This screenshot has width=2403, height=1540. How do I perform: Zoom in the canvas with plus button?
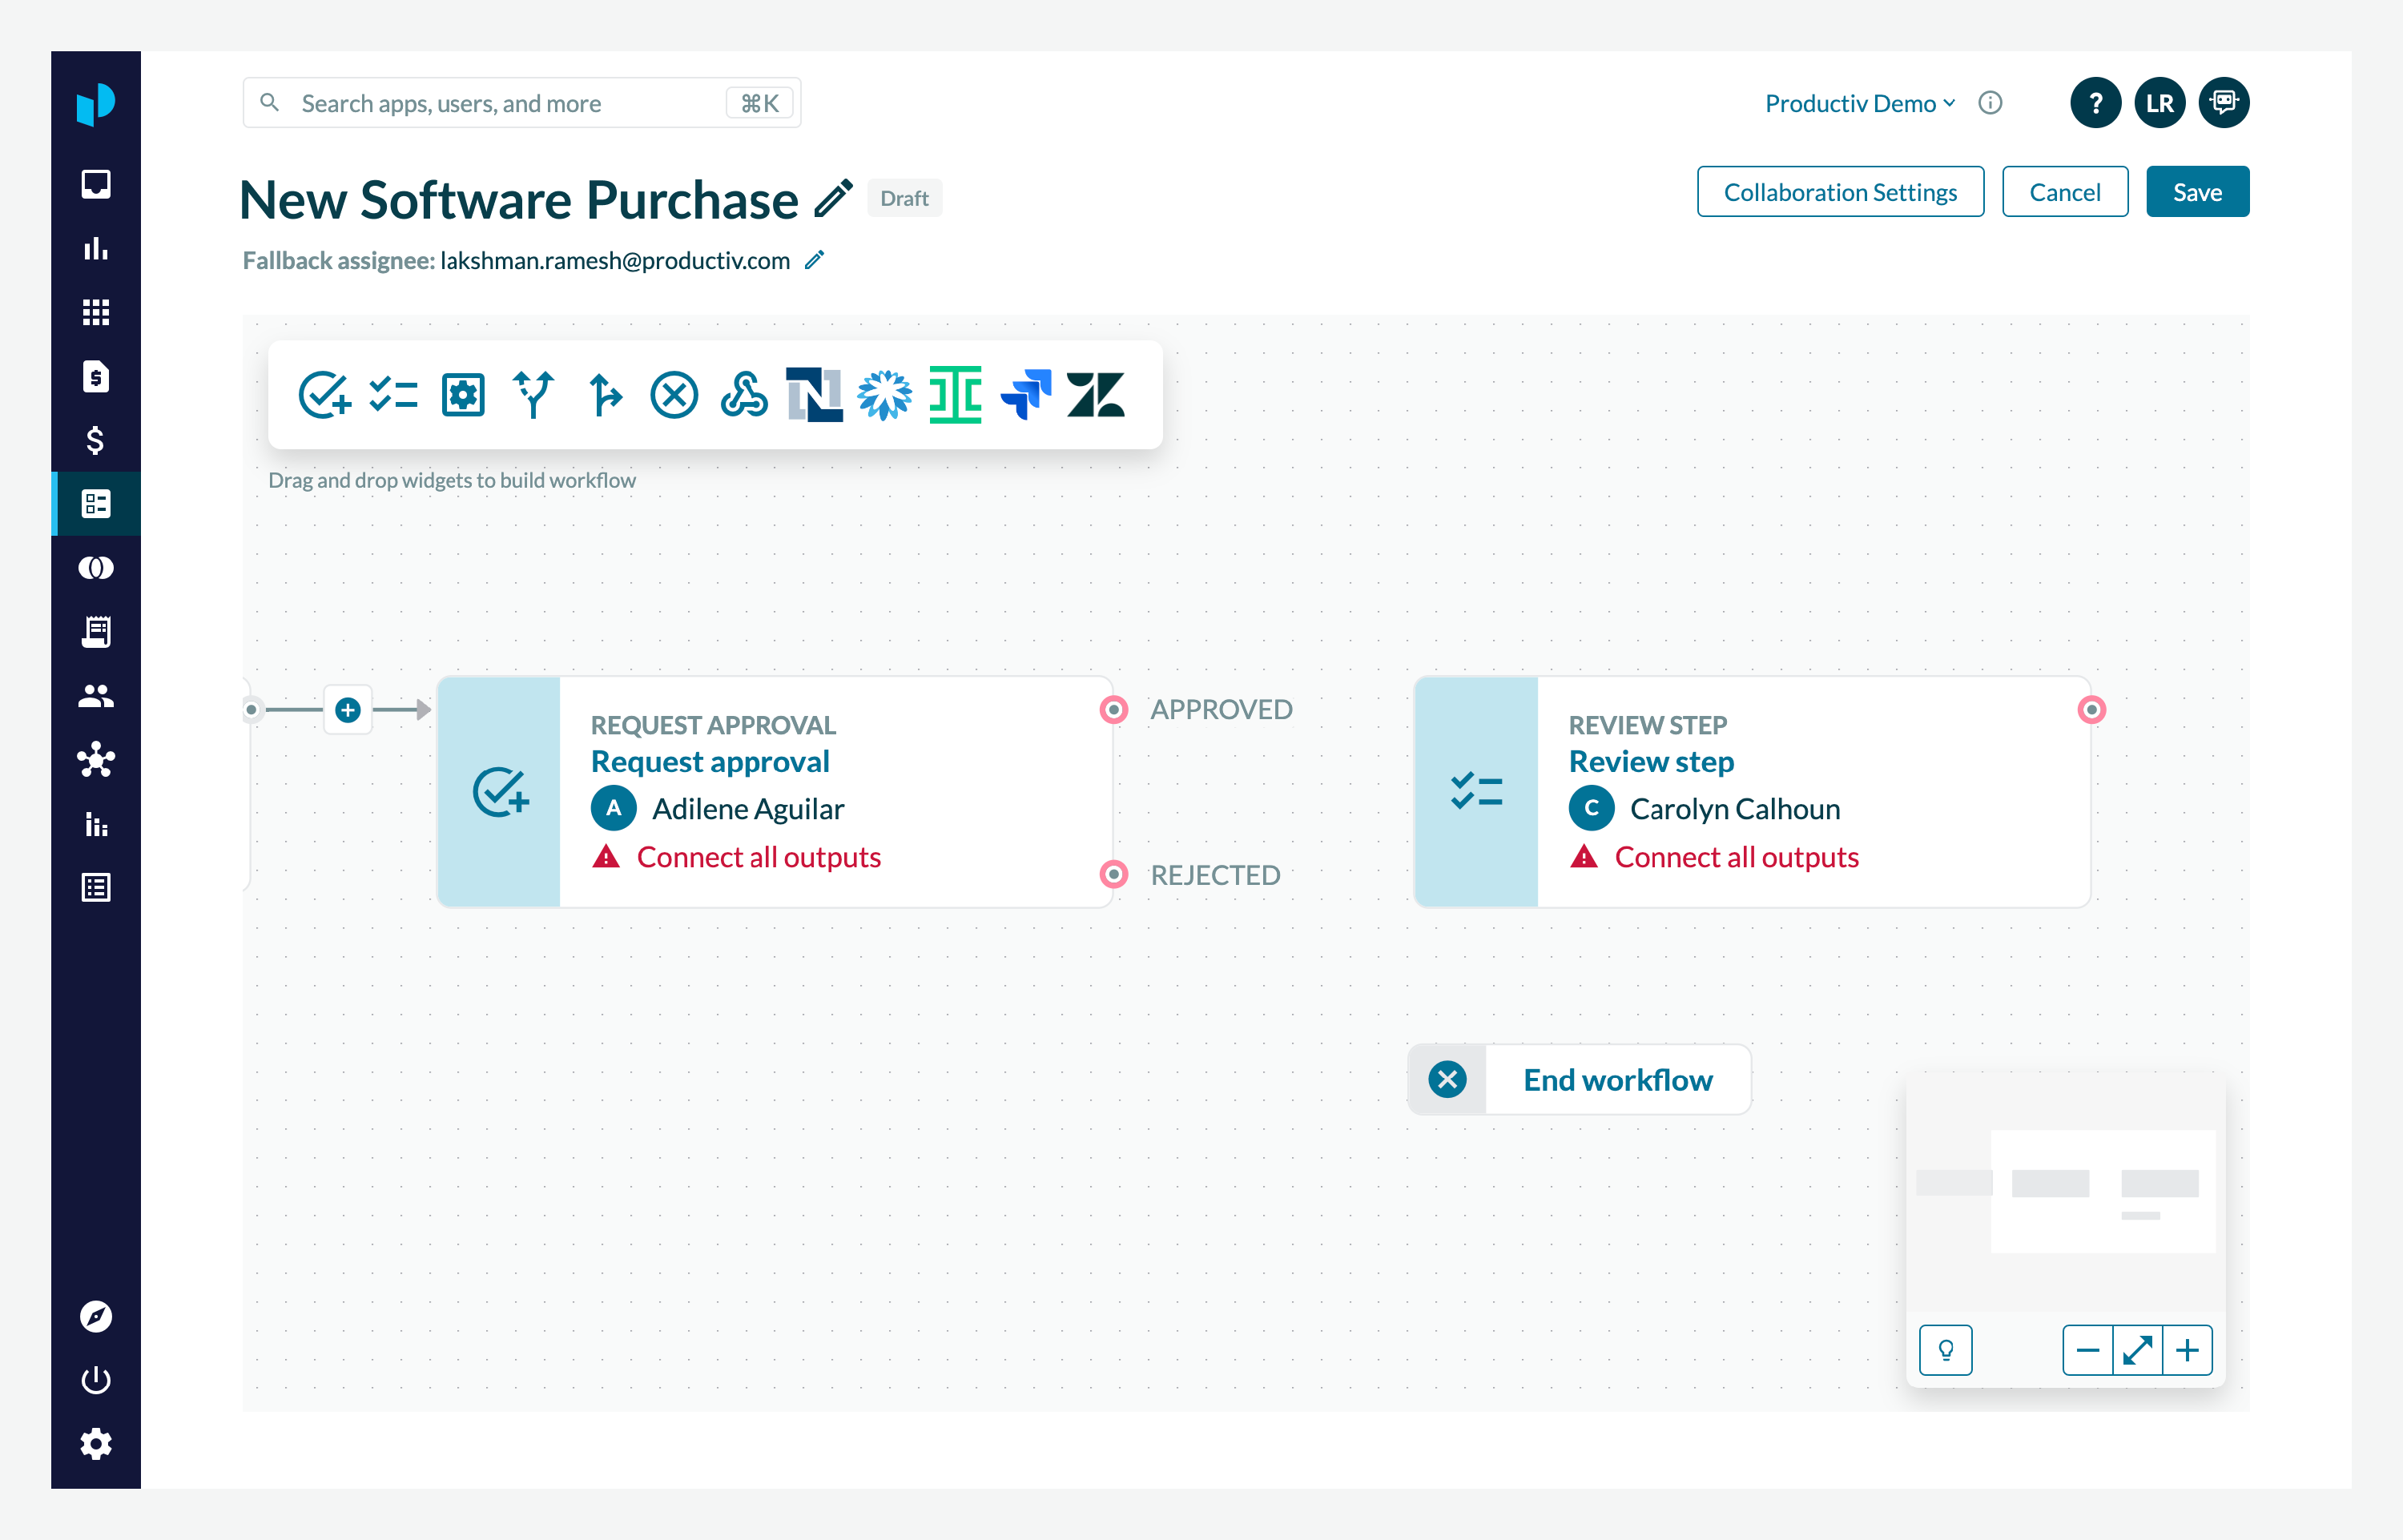point(2187,1351)
